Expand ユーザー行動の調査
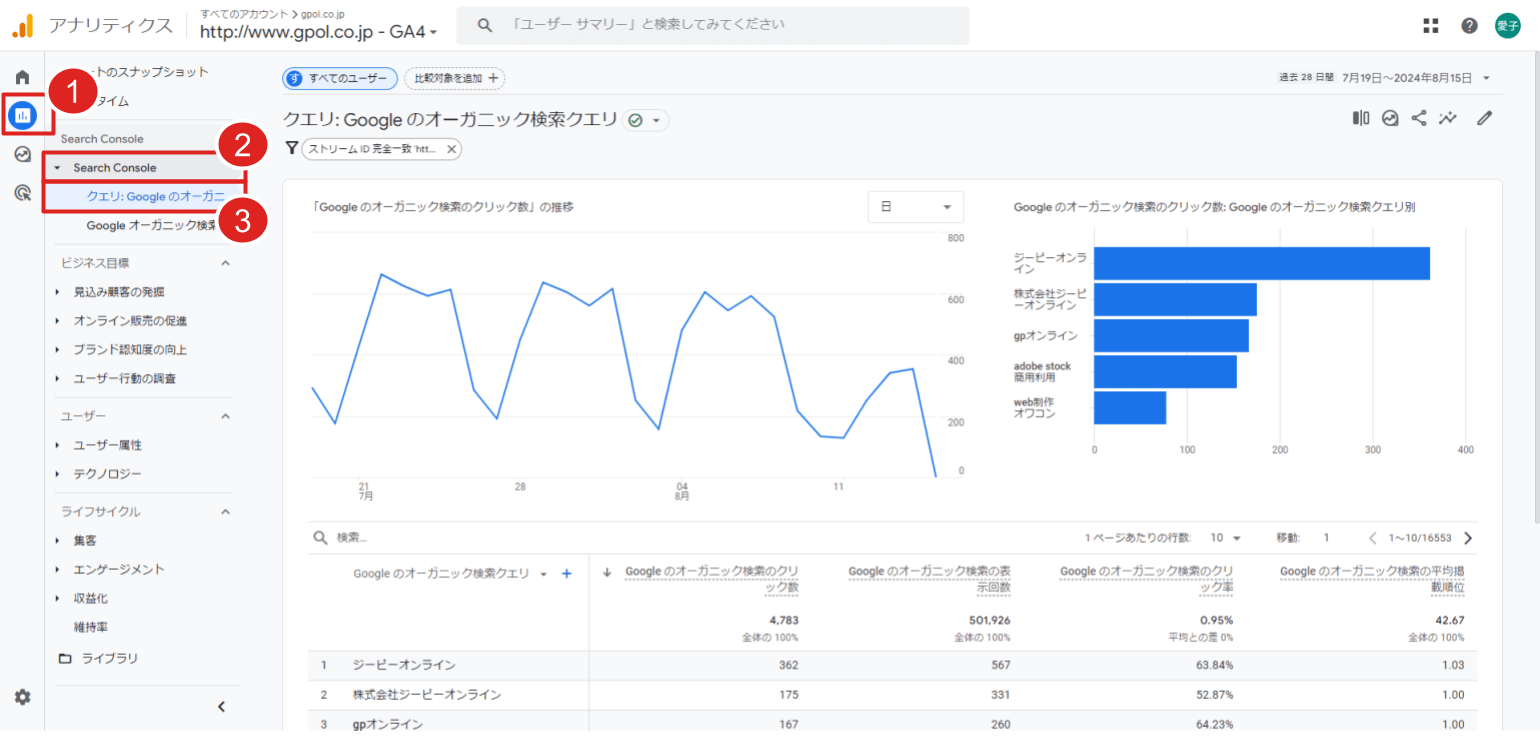The image size is (1540, 740). pos(58,379)
